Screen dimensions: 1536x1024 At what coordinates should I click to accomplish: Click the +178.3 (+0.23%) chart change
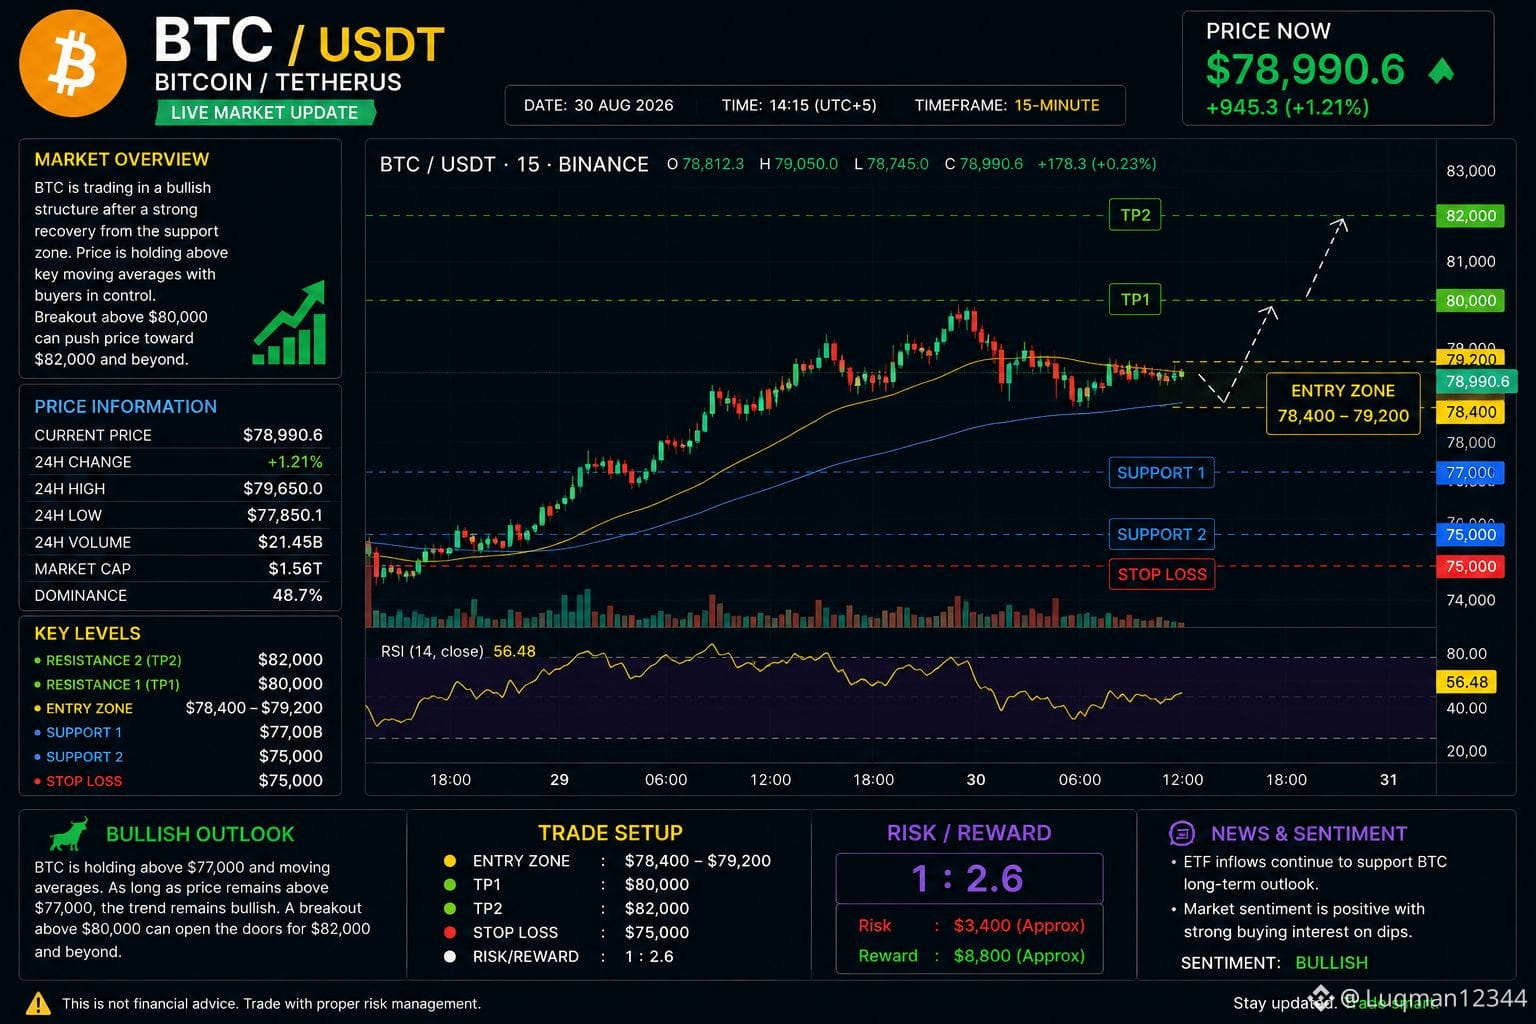tap(1097, 164)
